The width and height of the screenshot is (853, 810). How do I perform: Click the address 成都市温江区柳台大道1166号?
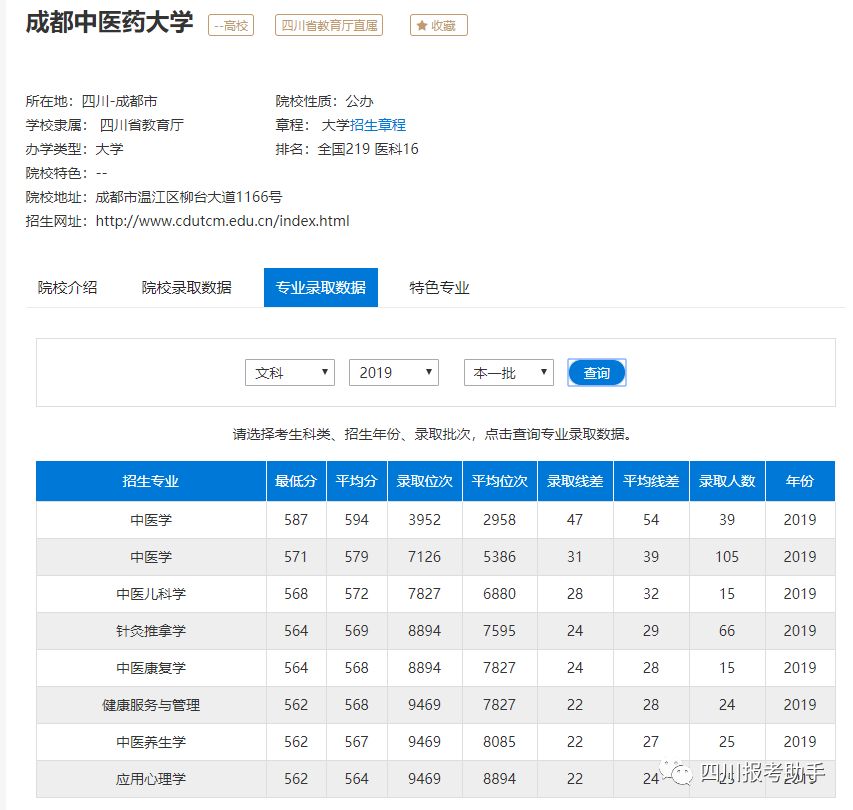(x=189, y=197)
